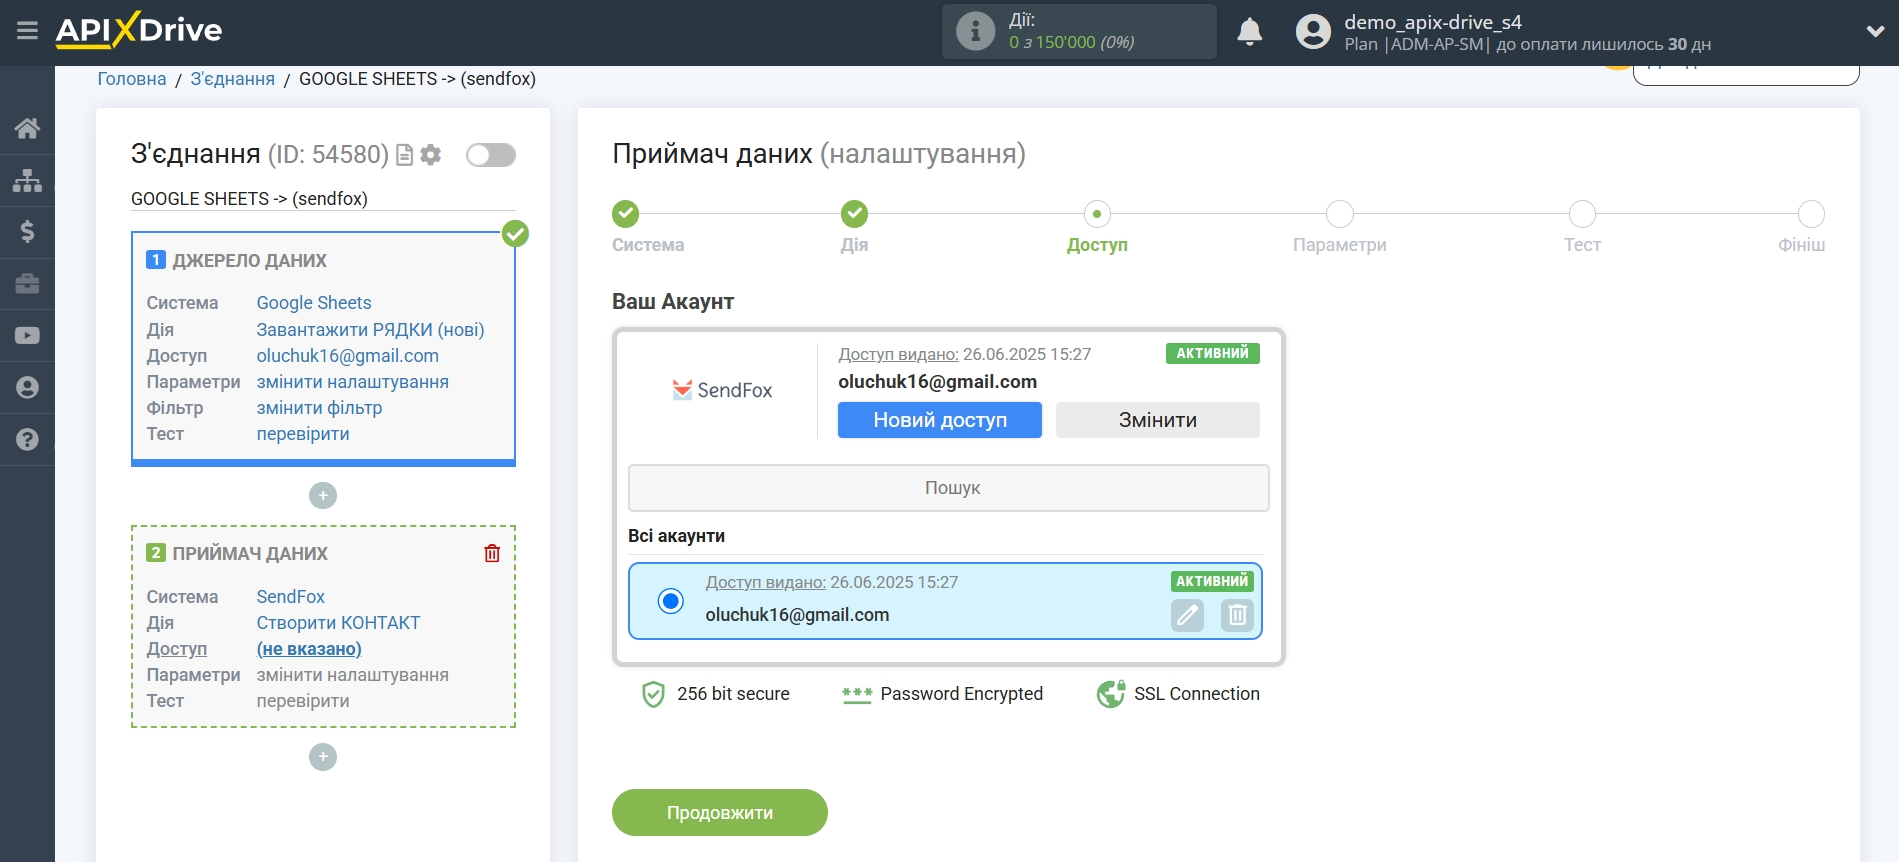Viewport: 1899px width, 862px height.
Task: Click source перевірити test link
Action: [x=303, y=434]
